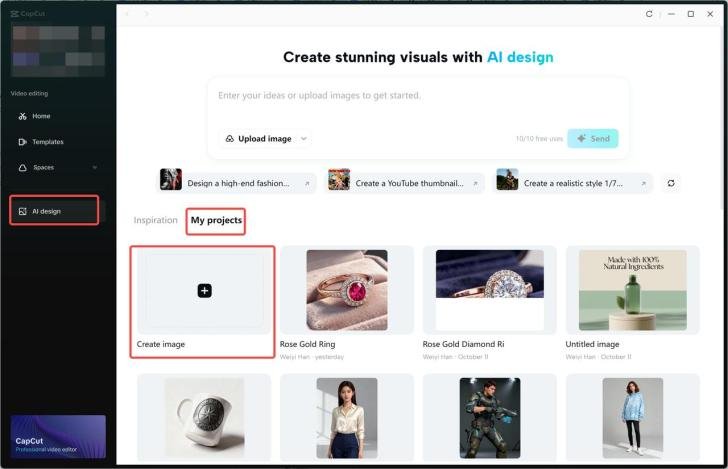
Task: Click the forward navigation arrow
Action: [147, 14]
